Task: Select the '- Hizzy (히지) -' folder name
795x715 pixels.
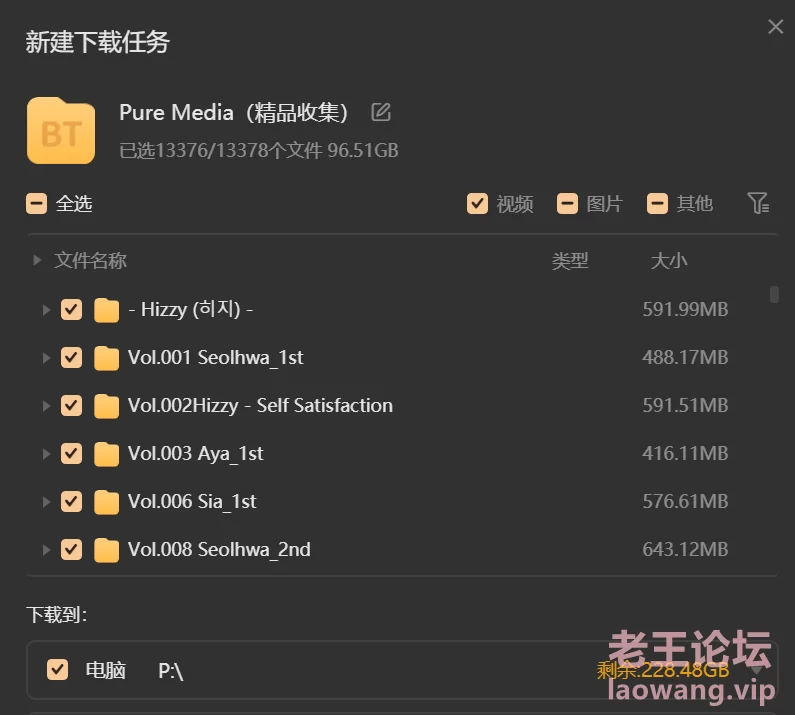Action: coord(191,309)
